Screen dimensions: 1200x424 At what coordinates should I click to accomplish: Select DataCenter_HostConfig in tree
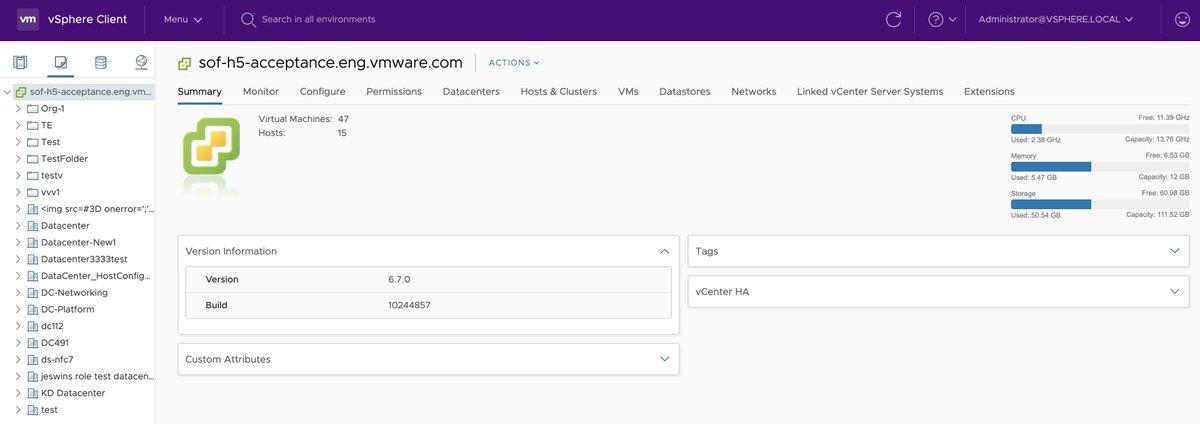click(x=97, y=276)
